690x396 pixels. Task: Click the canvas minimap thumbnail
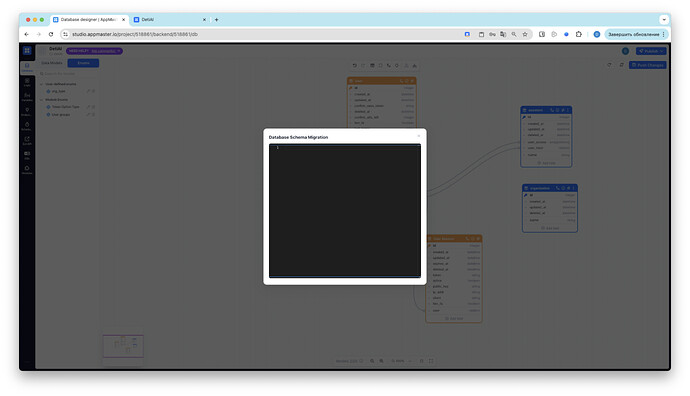point(123,346)
